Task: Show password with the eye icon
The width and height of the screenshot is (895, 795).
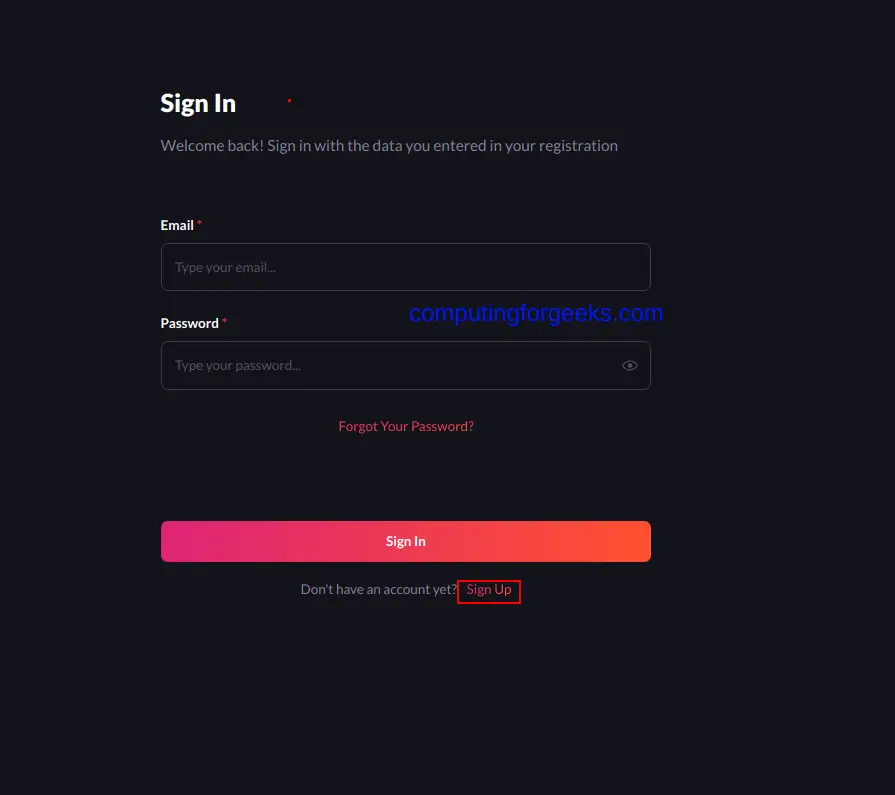Action: point(630,365)
